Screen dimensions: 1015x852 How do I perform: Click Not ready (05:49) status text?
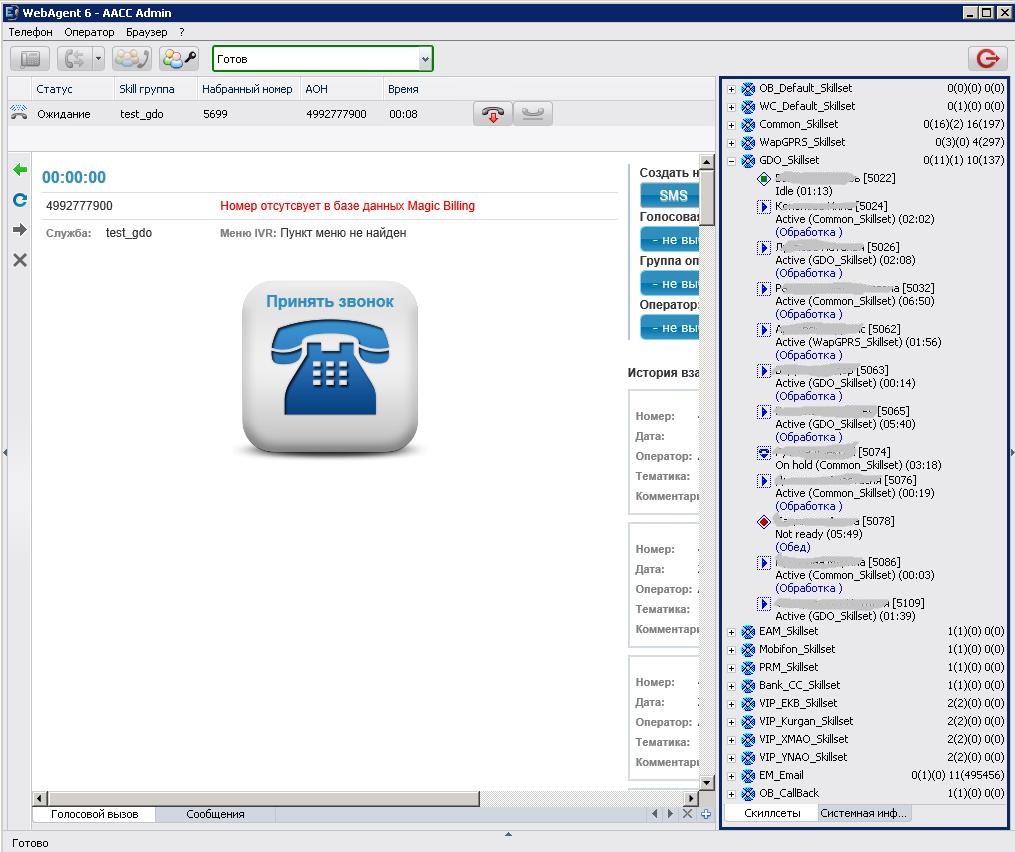819,534
